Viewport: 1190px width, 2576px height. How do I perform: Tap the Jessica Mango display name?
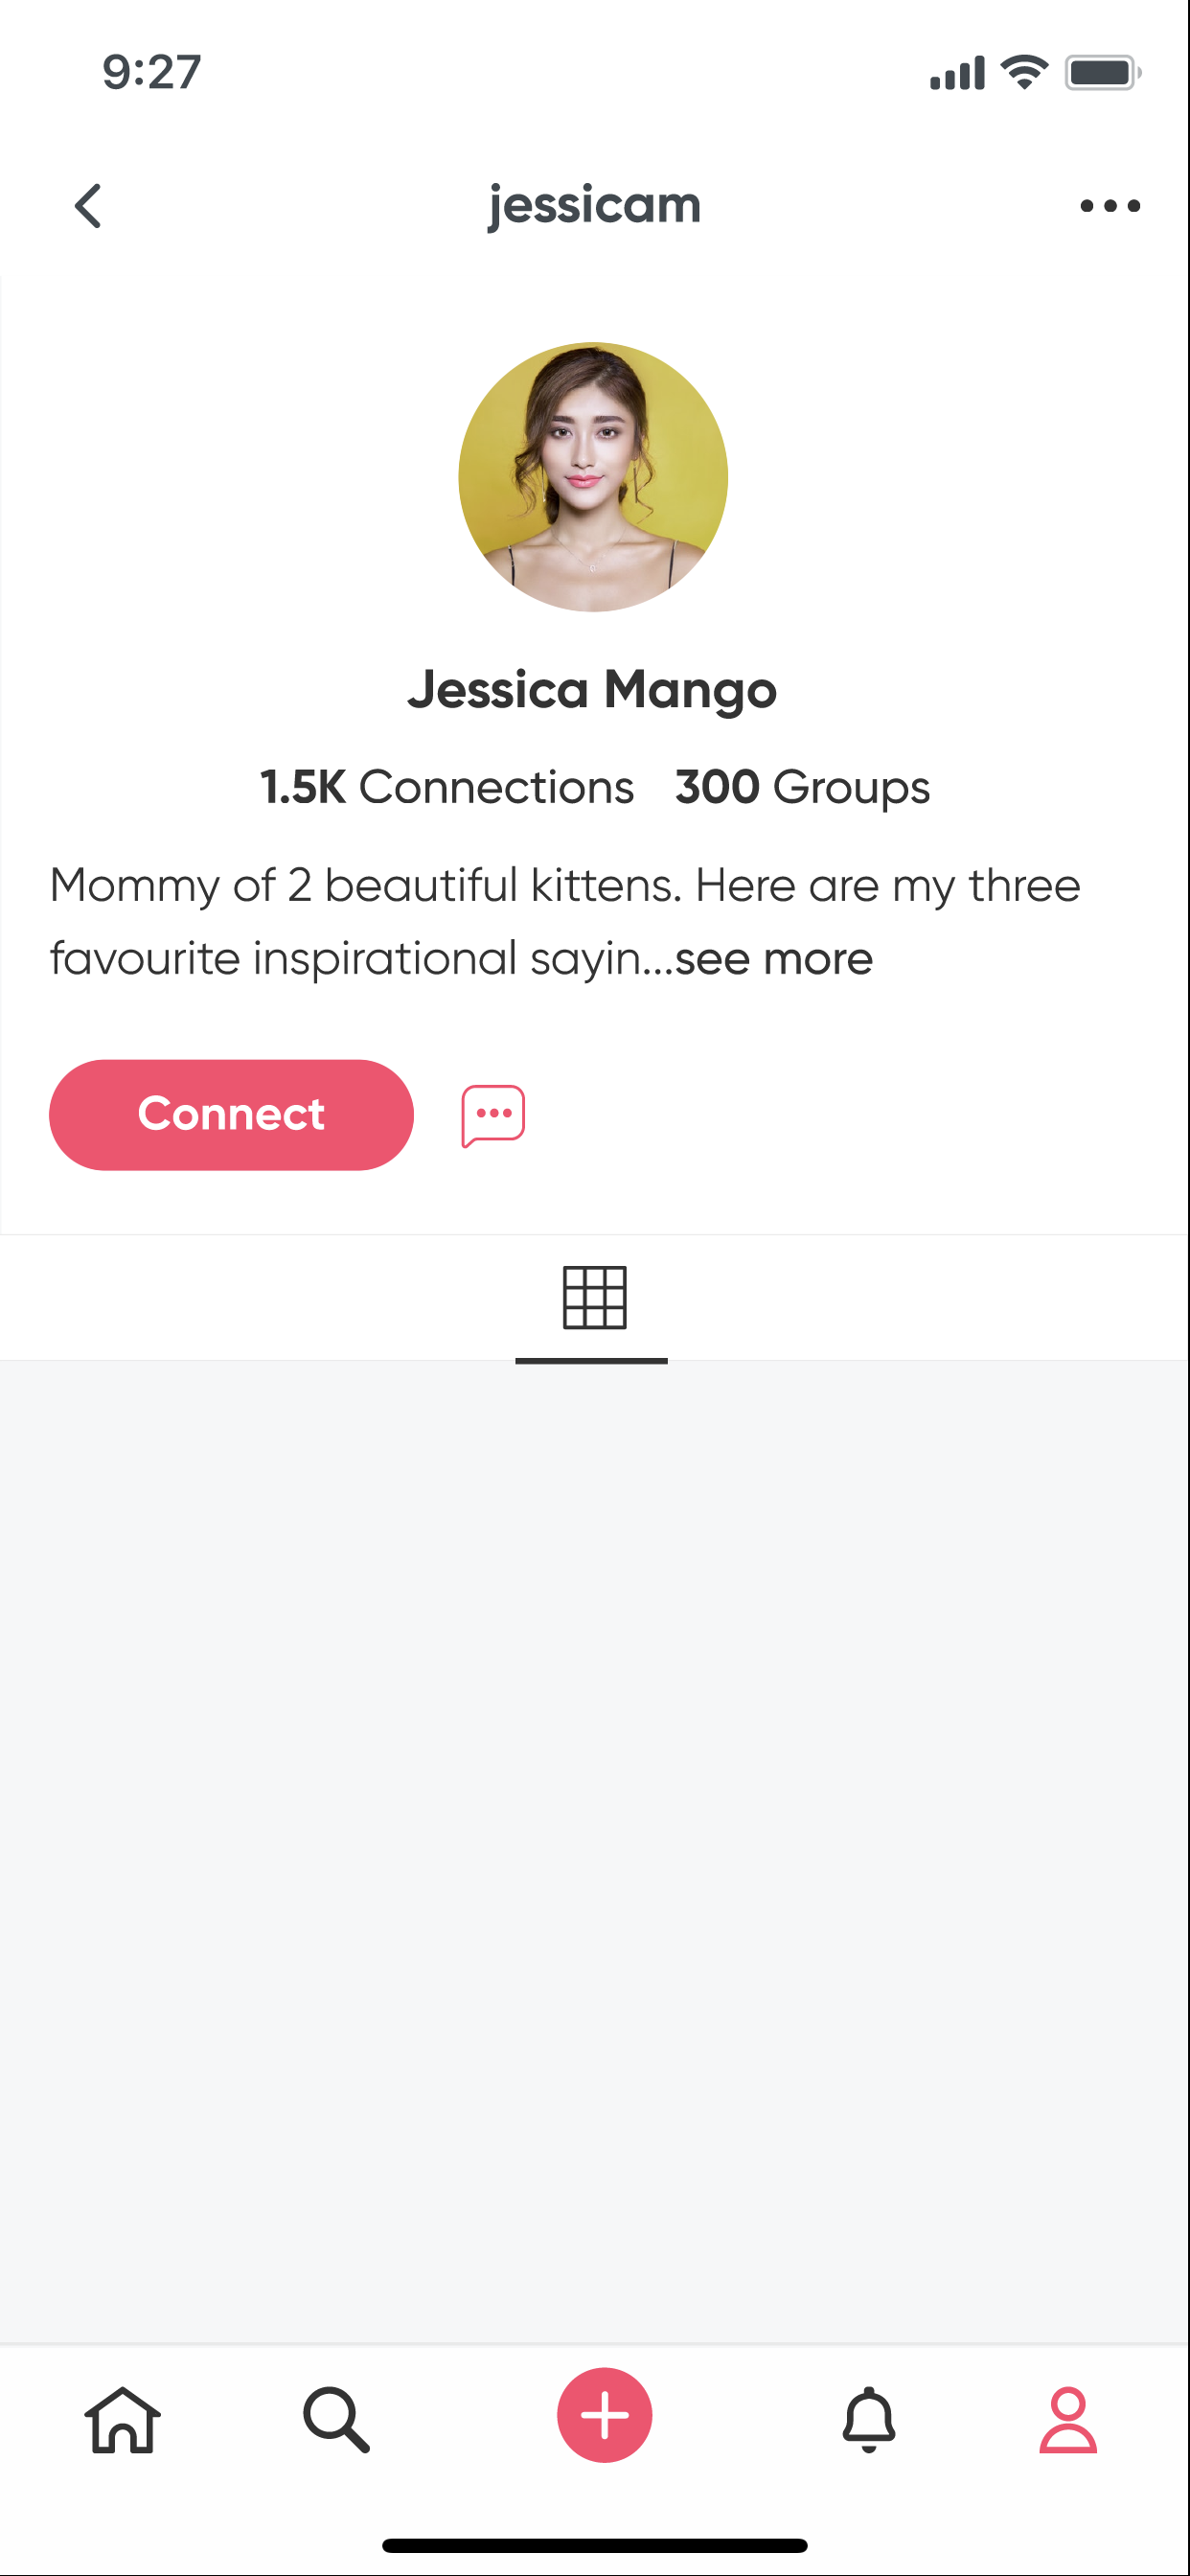click(x=592, y=690)
